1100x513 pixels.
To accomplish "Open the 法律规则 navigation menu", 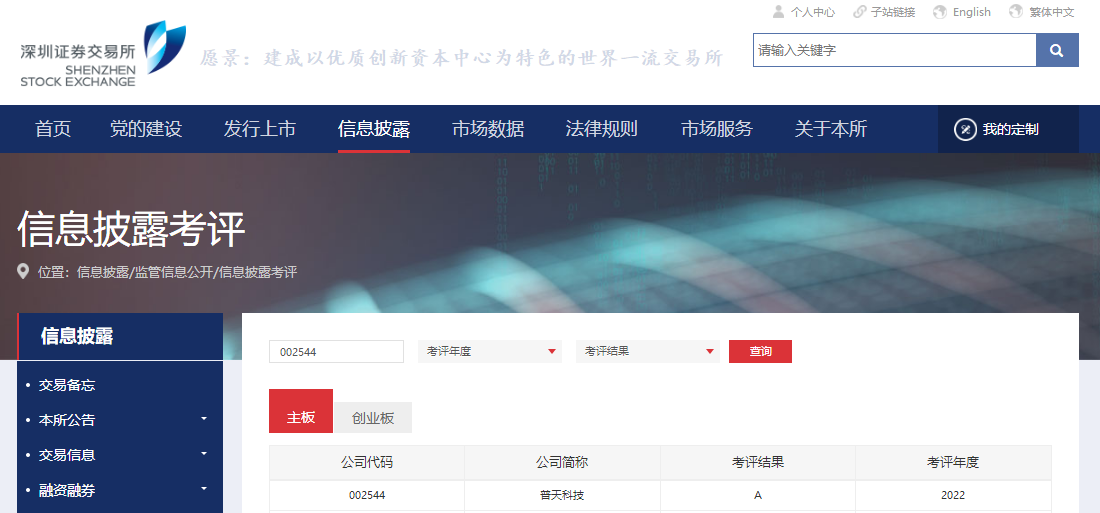I will tap(602, 129).
